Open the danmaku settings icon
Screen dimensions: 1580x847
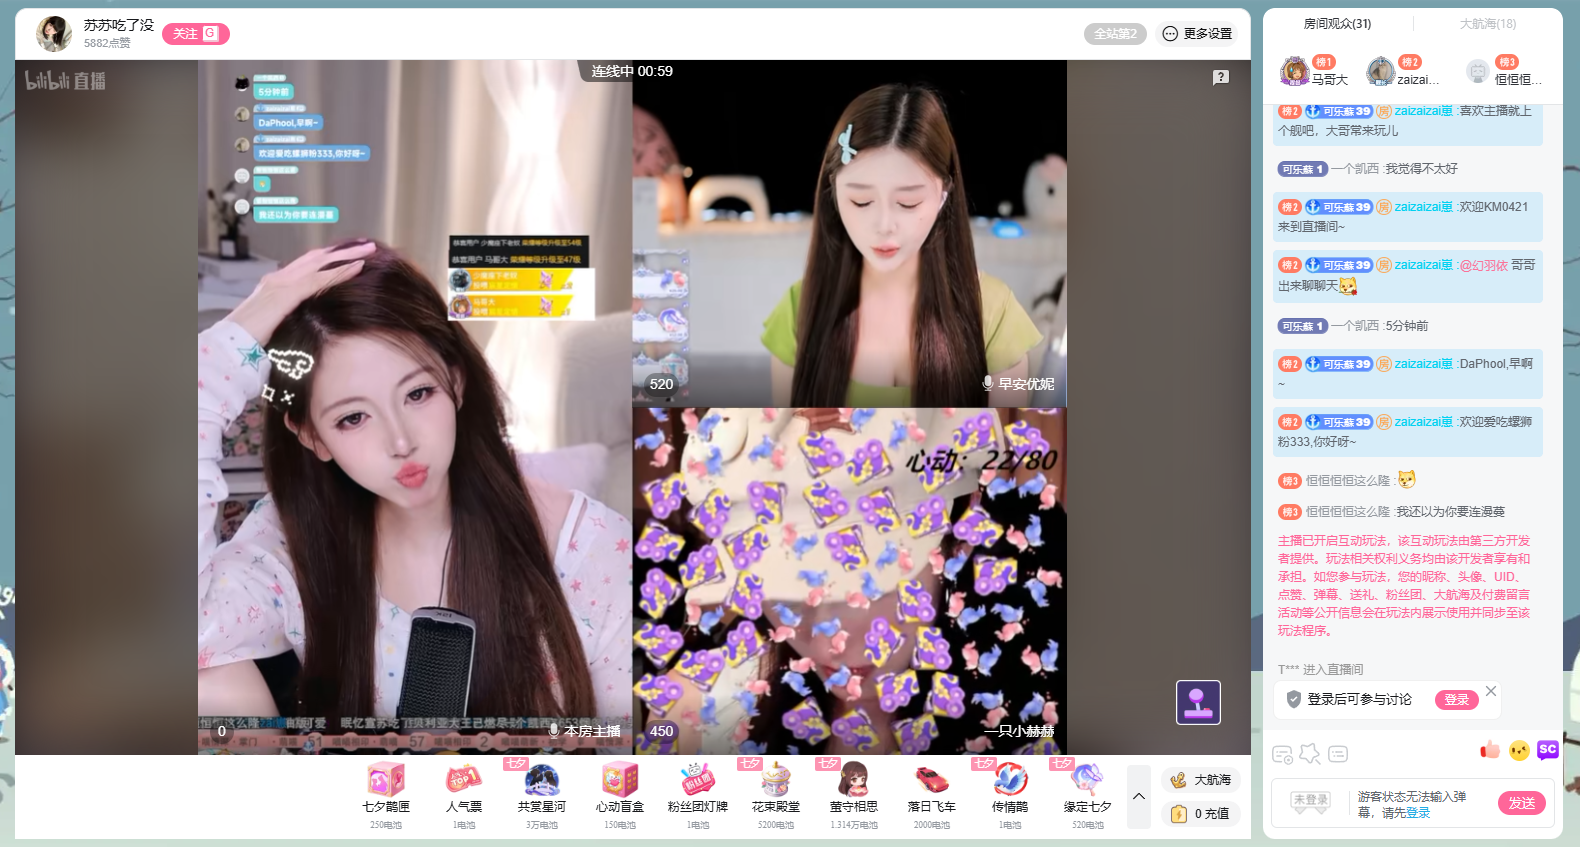point(1282,754)
